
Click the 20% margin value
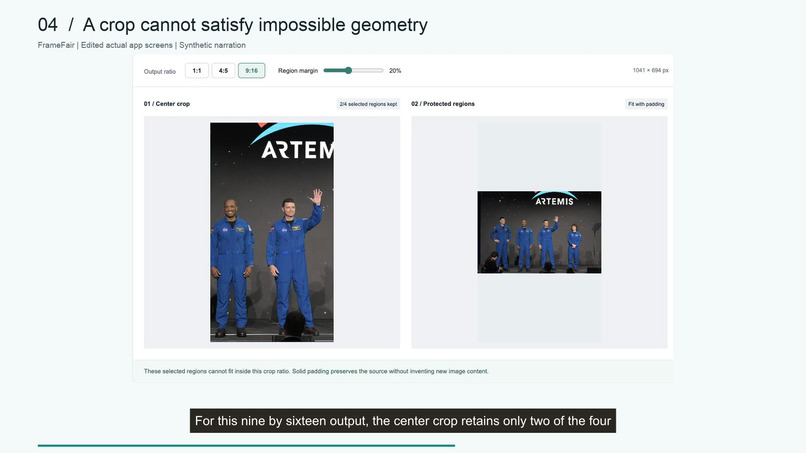coord(395,70)
